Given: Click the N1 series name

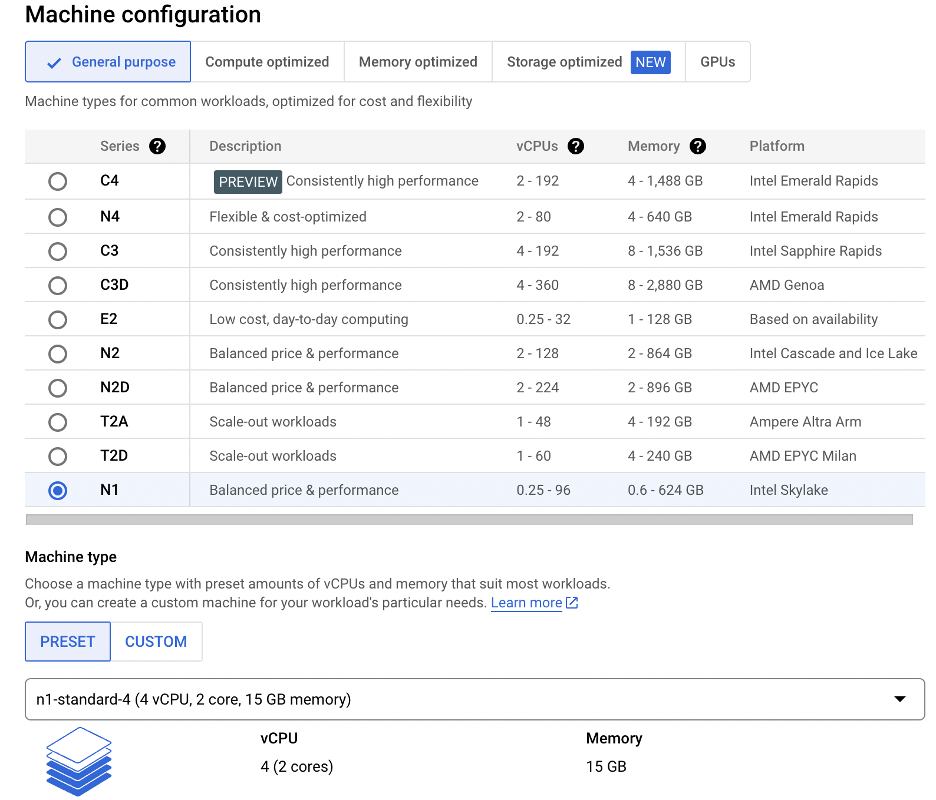Looking at the screenshot, I should click(x=109, y=490).
